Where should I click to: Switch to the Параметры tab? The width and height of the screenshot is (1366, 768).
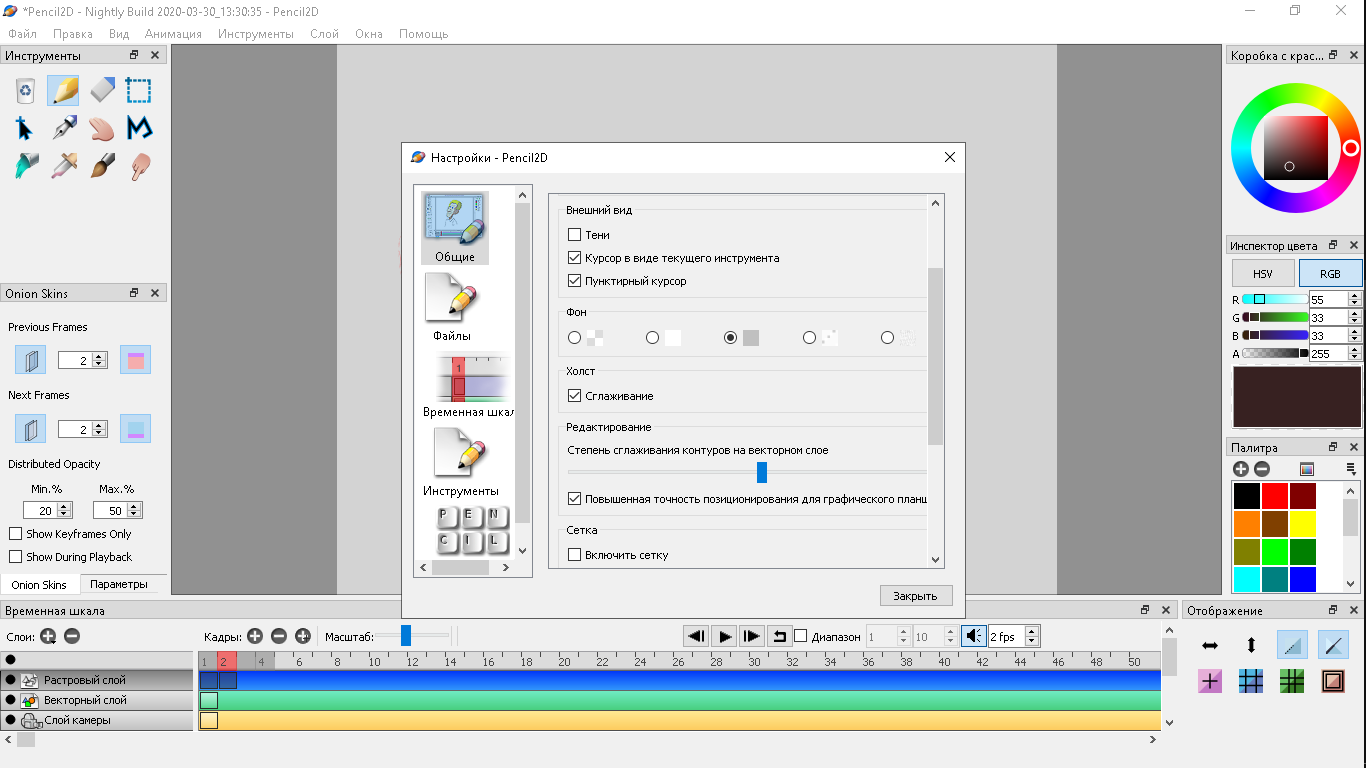click(x=118, y=584)
